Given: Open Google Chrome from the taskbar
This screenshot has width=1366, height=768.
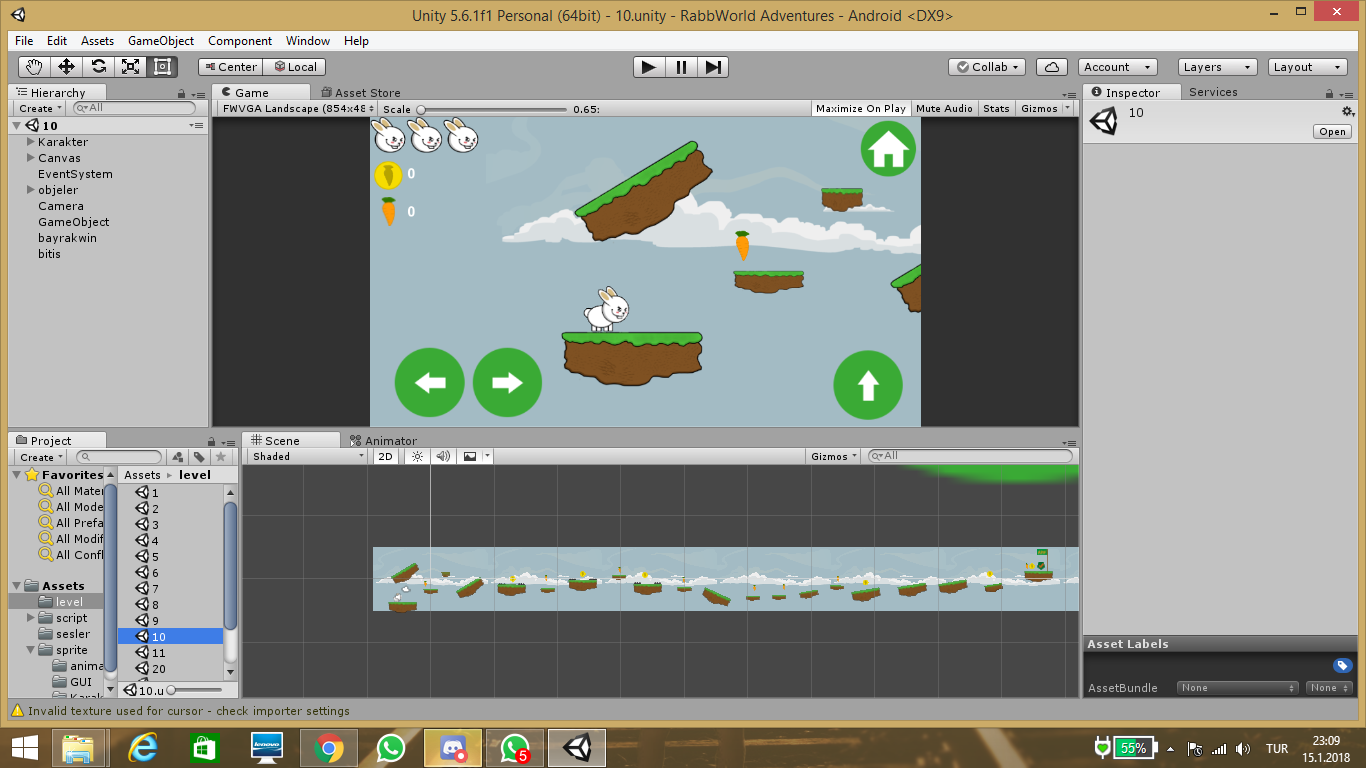Looking at the screenshot, I should [328, 748].
